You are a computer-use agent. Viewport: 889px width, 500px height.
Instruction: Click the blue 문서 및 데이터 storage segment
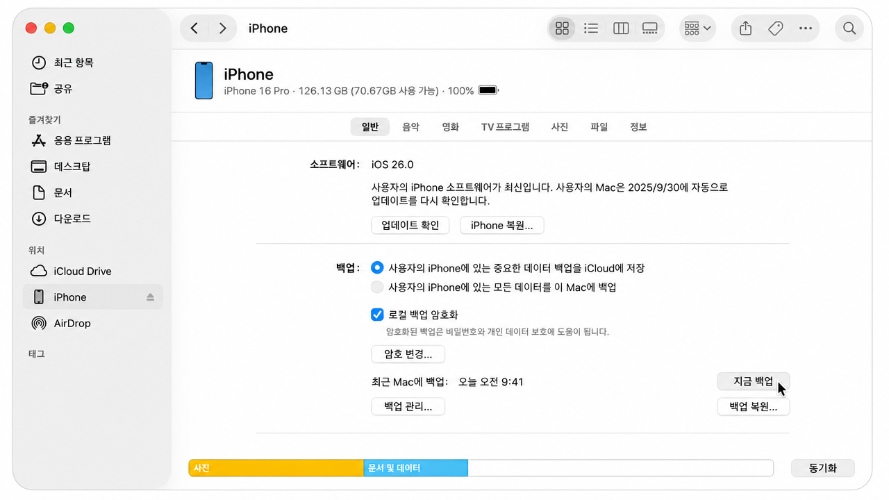click(x=416, y=468)
